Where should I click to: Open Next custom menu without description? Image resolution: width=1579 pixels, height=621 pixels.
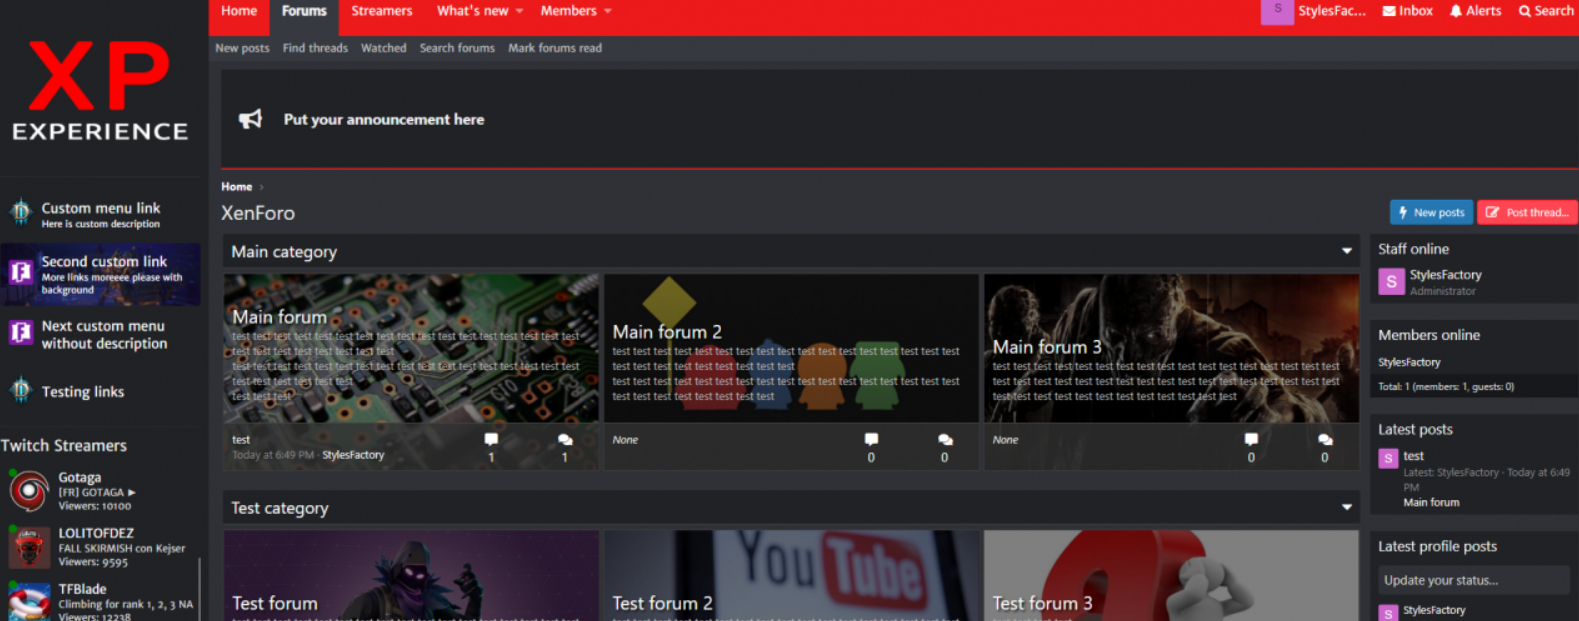click(104, 334)
